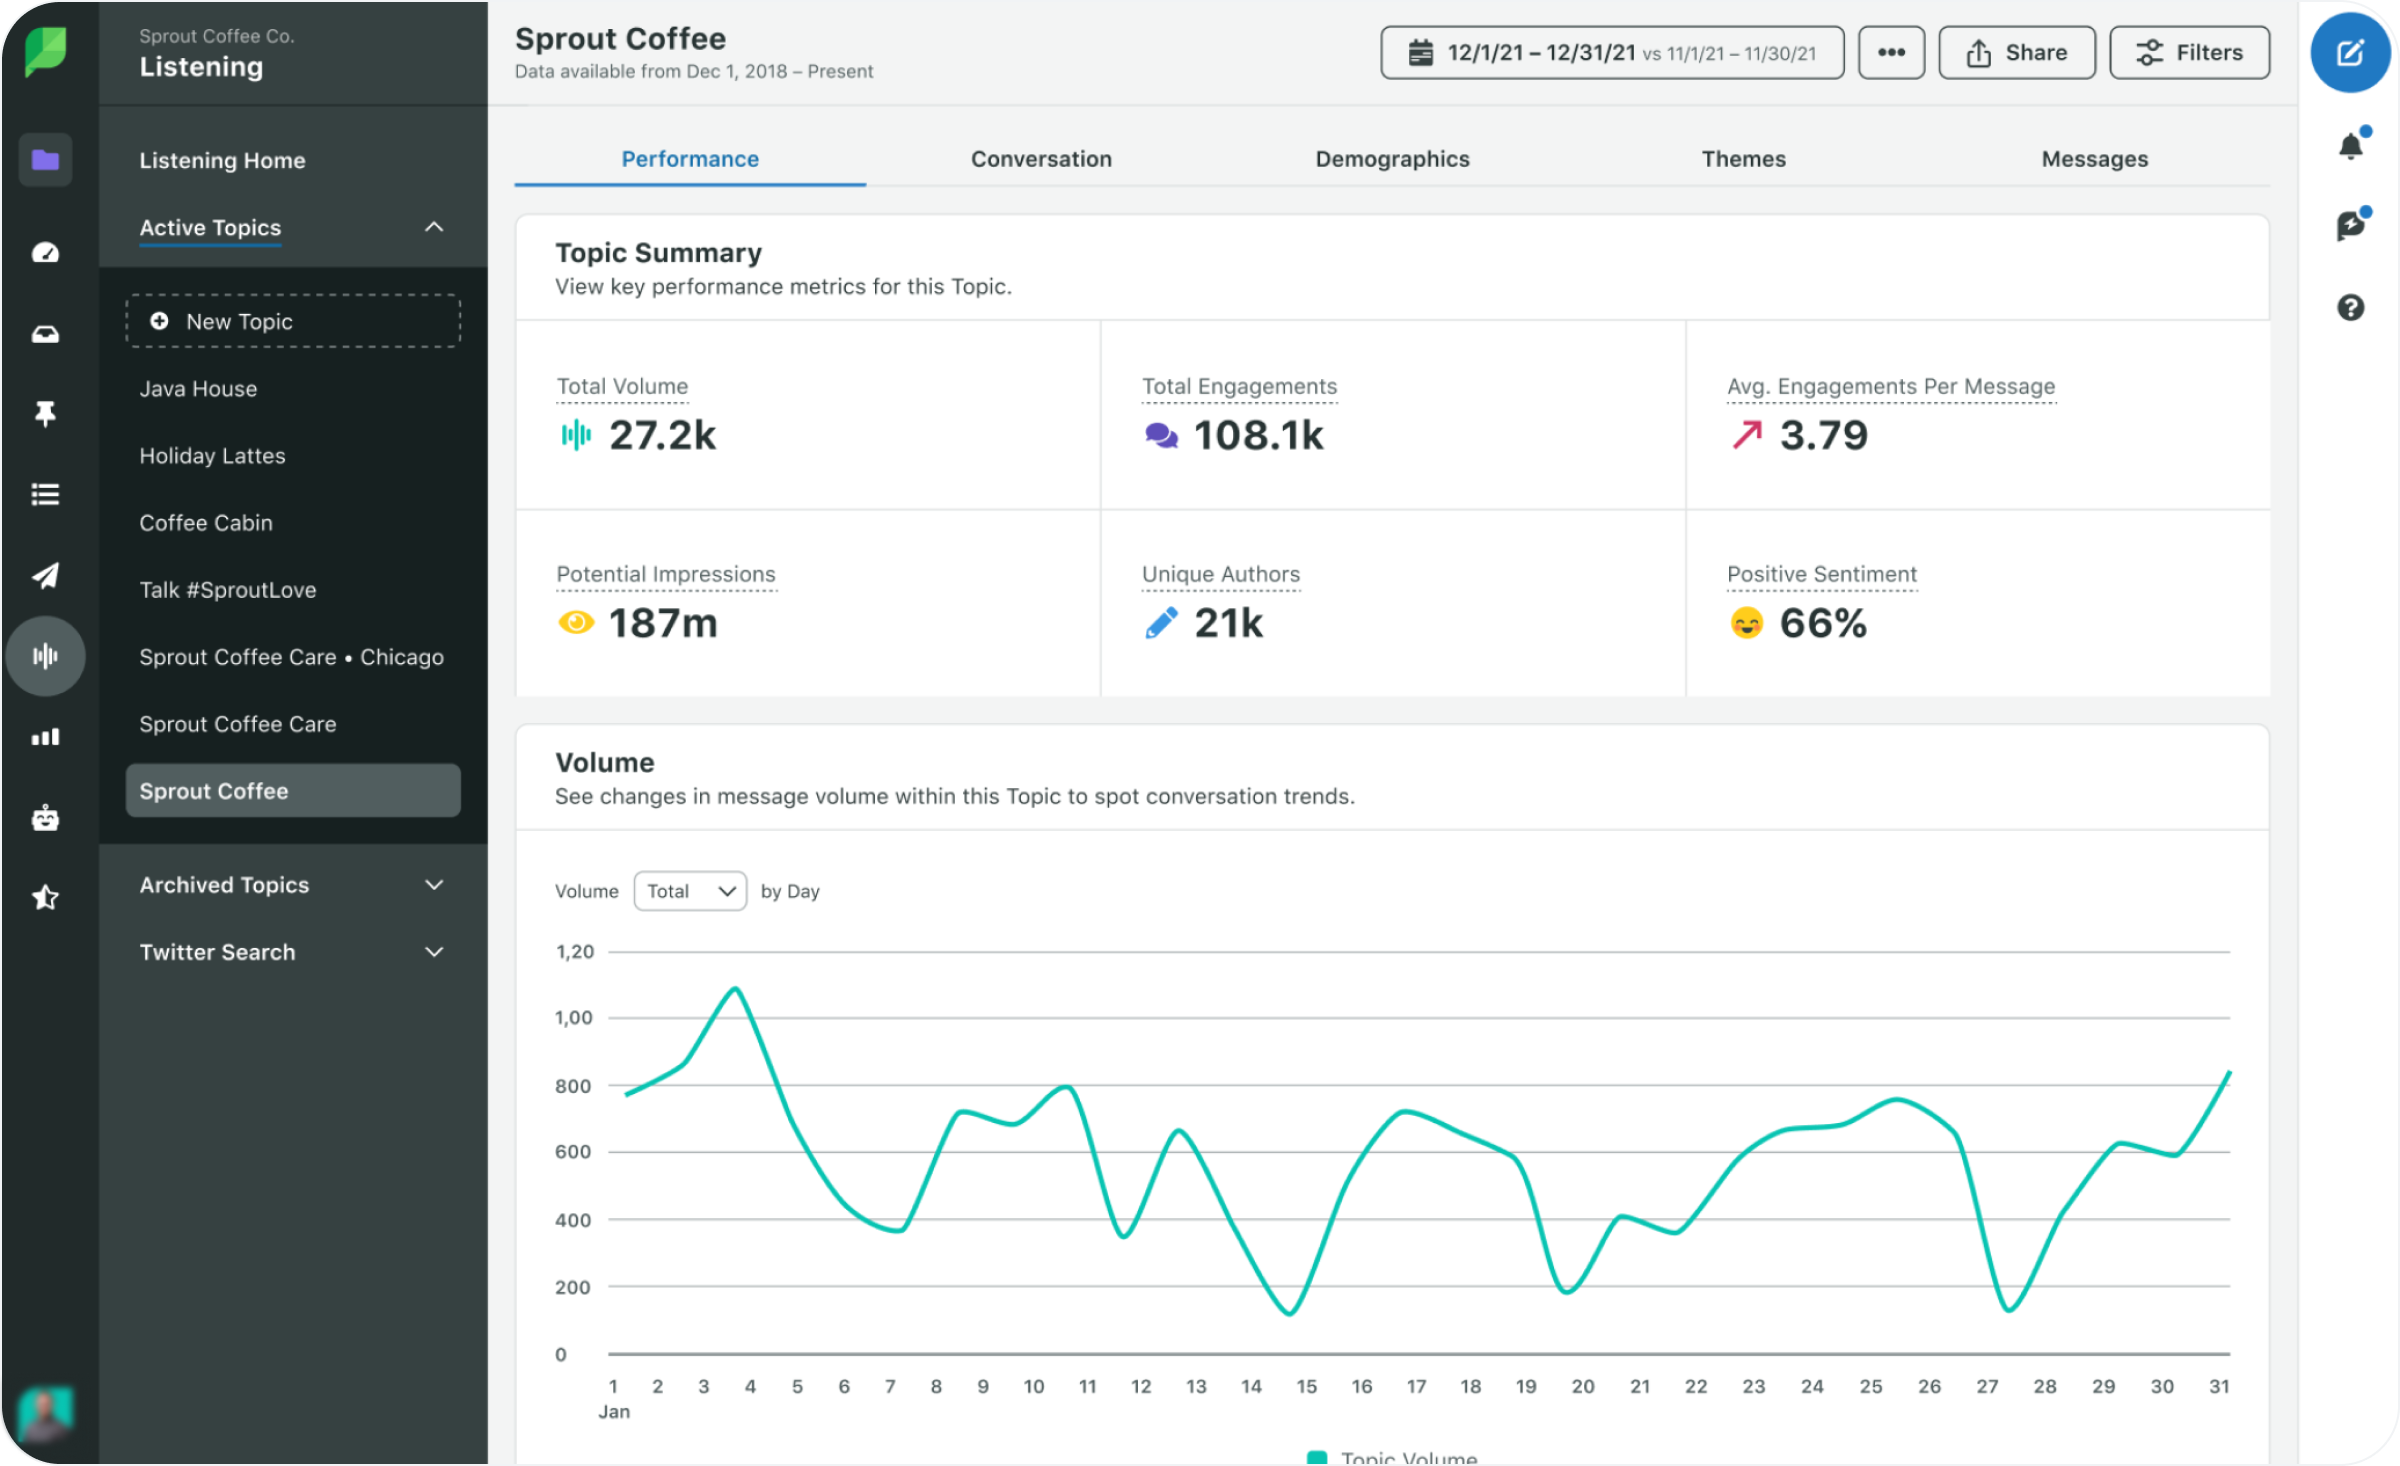The image size is (2400, 1466).
Task: Click the Total Volume metric label
Action: tap(622, 386)
